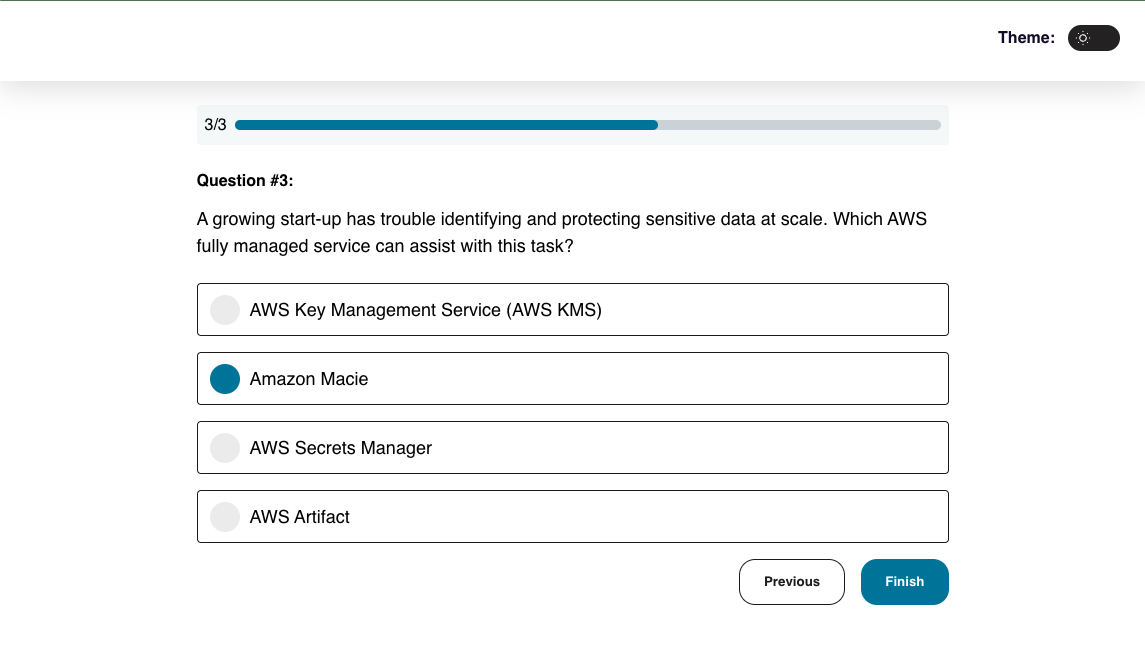Go back with the Previous button
This screenshot has height=660, width=1145.
point(792,582)
